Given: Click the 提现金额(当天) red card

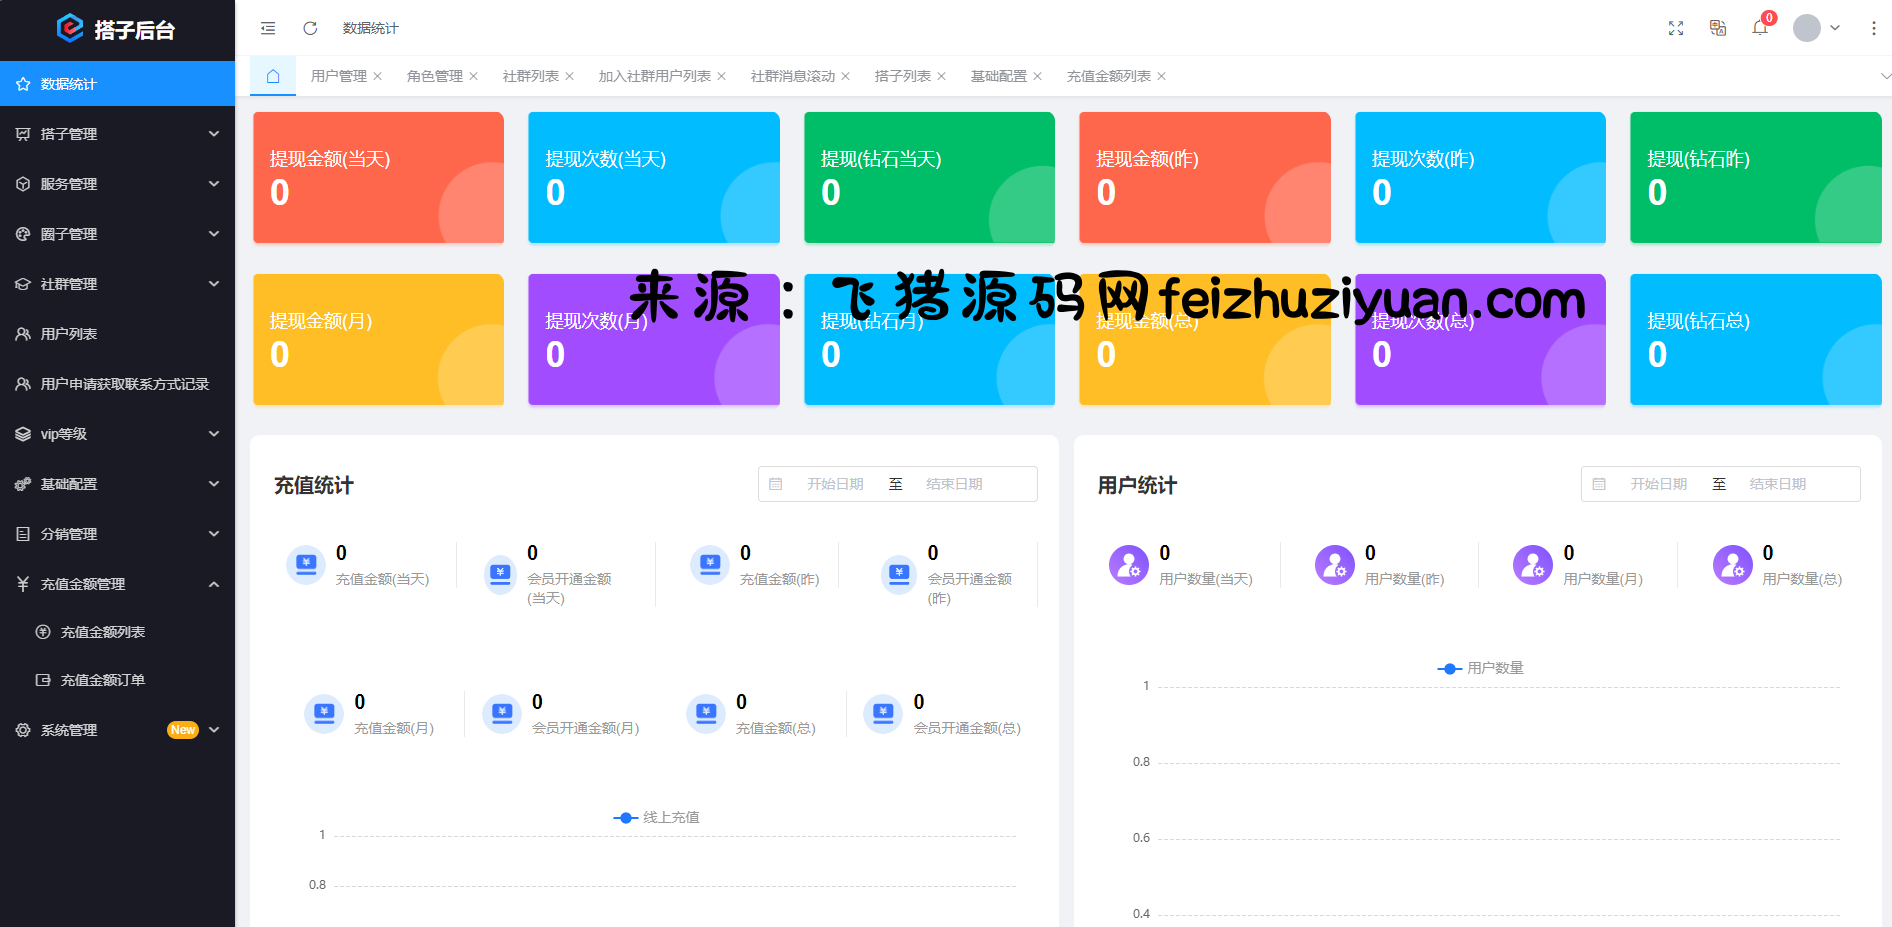Looking at the screenshot, I should click(378, 177).
